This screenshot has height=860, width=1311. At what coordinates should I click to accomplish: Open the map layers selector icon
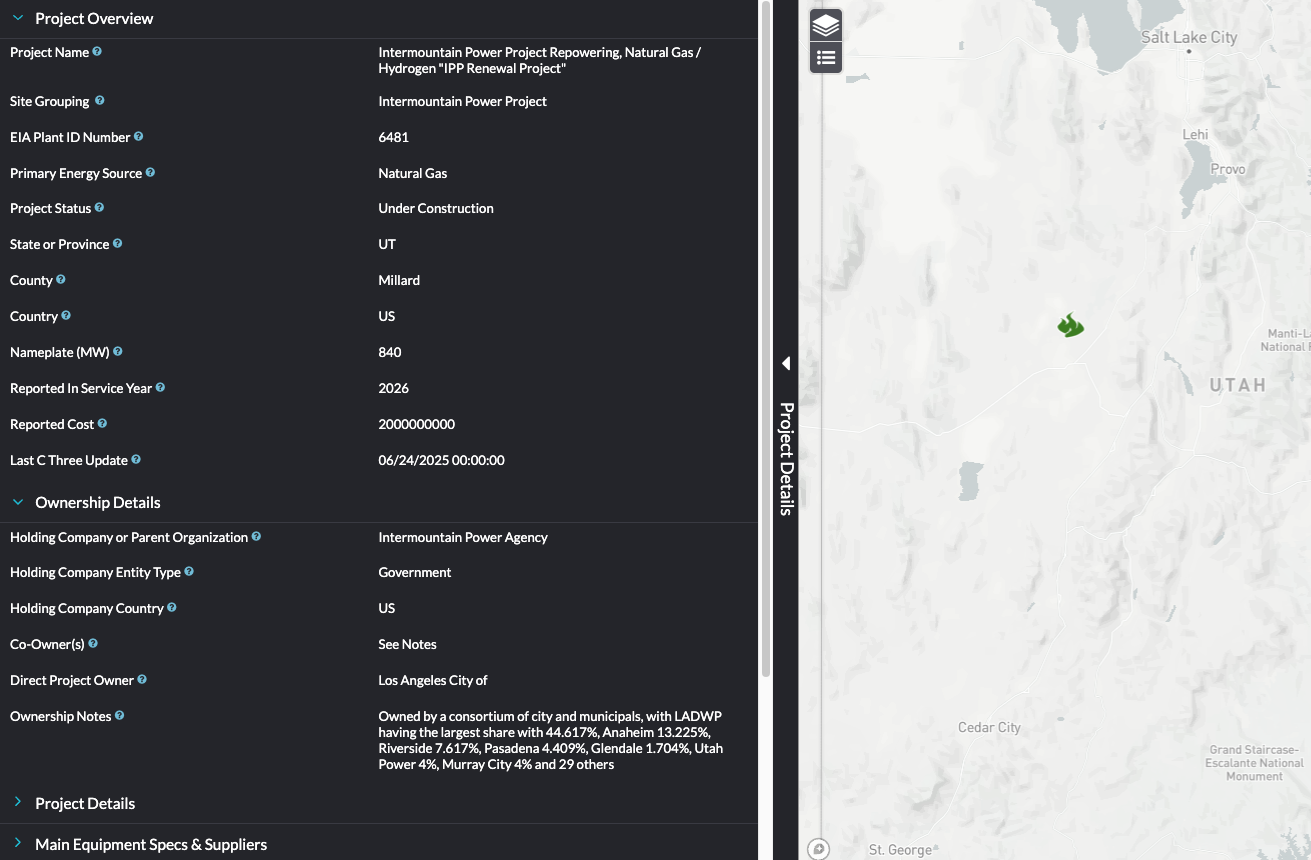click(826, 24)
